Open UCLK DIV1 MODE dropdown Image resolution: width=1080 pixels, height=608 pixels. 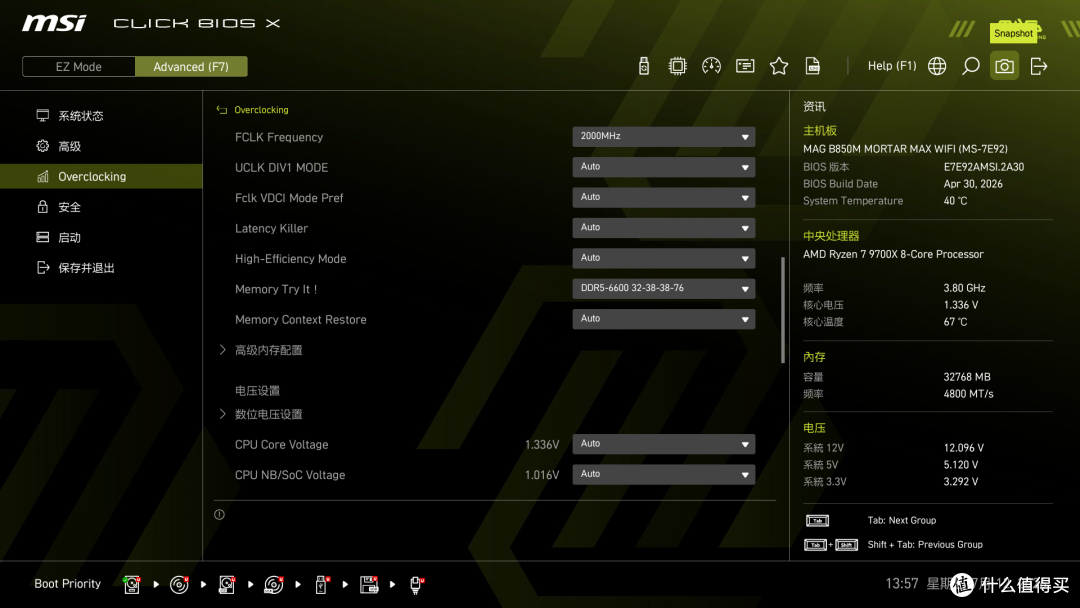pyautogui.click(x=663, y=167)
